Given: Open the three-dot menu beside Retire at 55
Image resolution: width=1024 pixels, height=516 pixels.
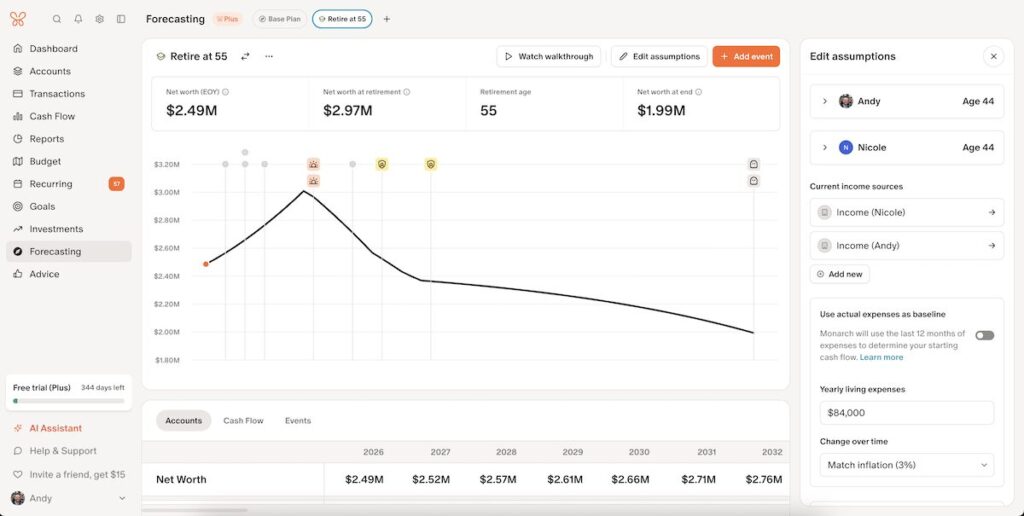Looking at the screenshot, I should pos(269,56).
